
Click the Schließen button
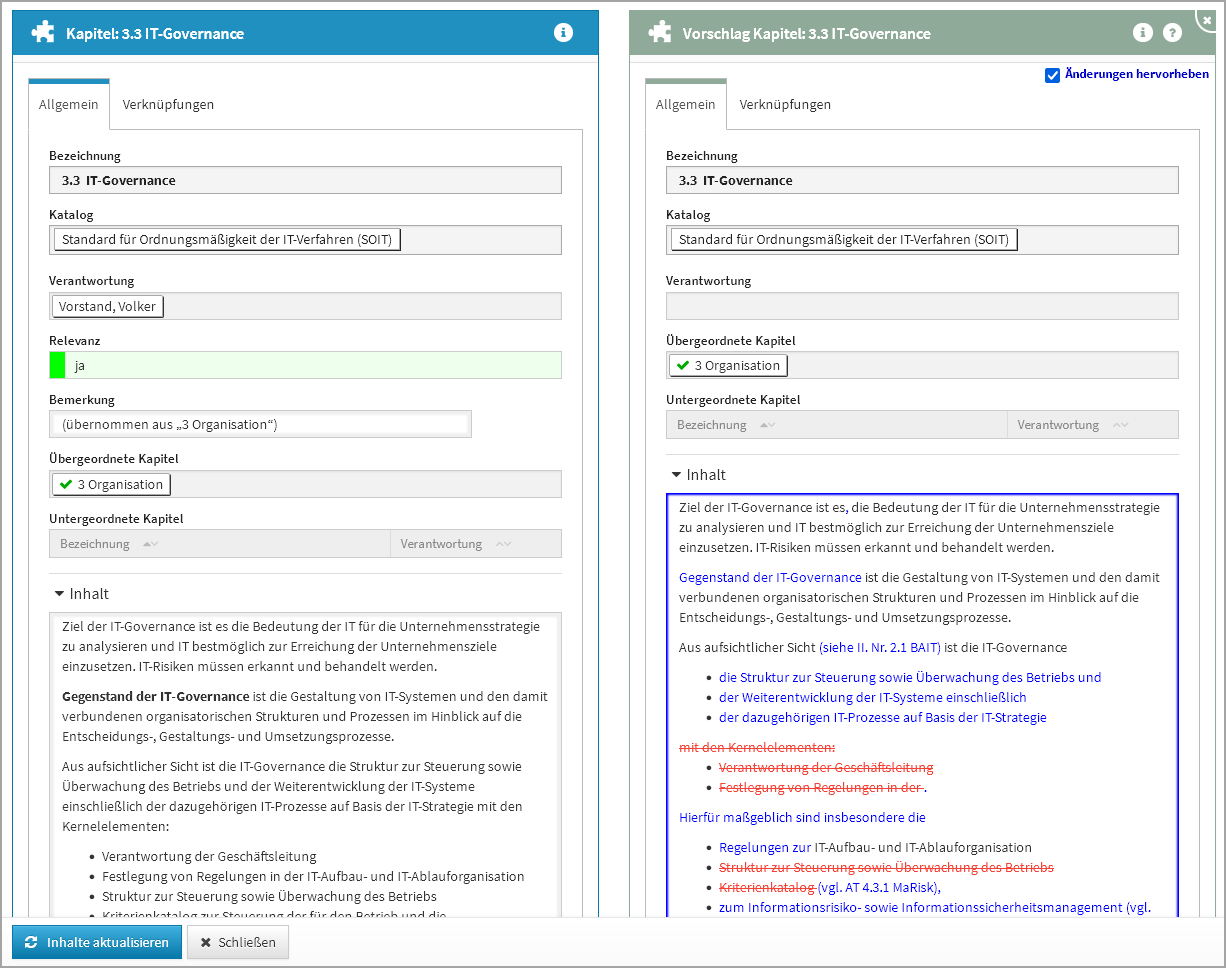[238, 942]
